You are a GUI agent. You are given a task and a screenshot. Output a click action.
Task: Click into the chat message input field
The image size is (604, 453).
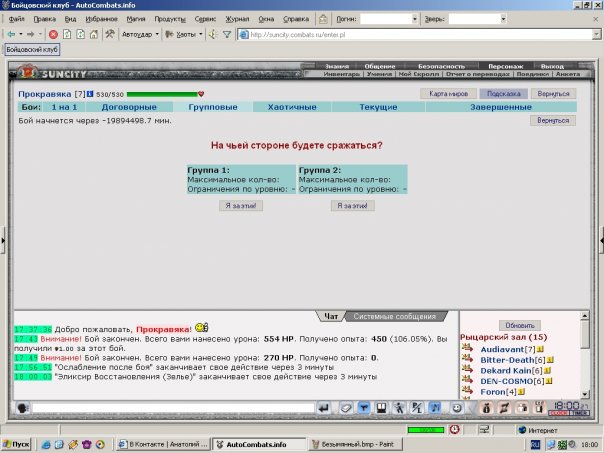click(173, 408)
